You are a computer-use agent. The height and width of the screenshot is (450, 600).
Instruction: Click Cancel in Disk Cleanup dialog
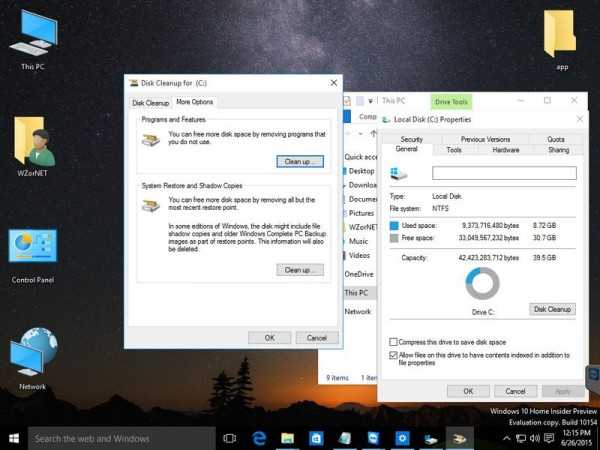pyautogui.click(x=317, y=338)
